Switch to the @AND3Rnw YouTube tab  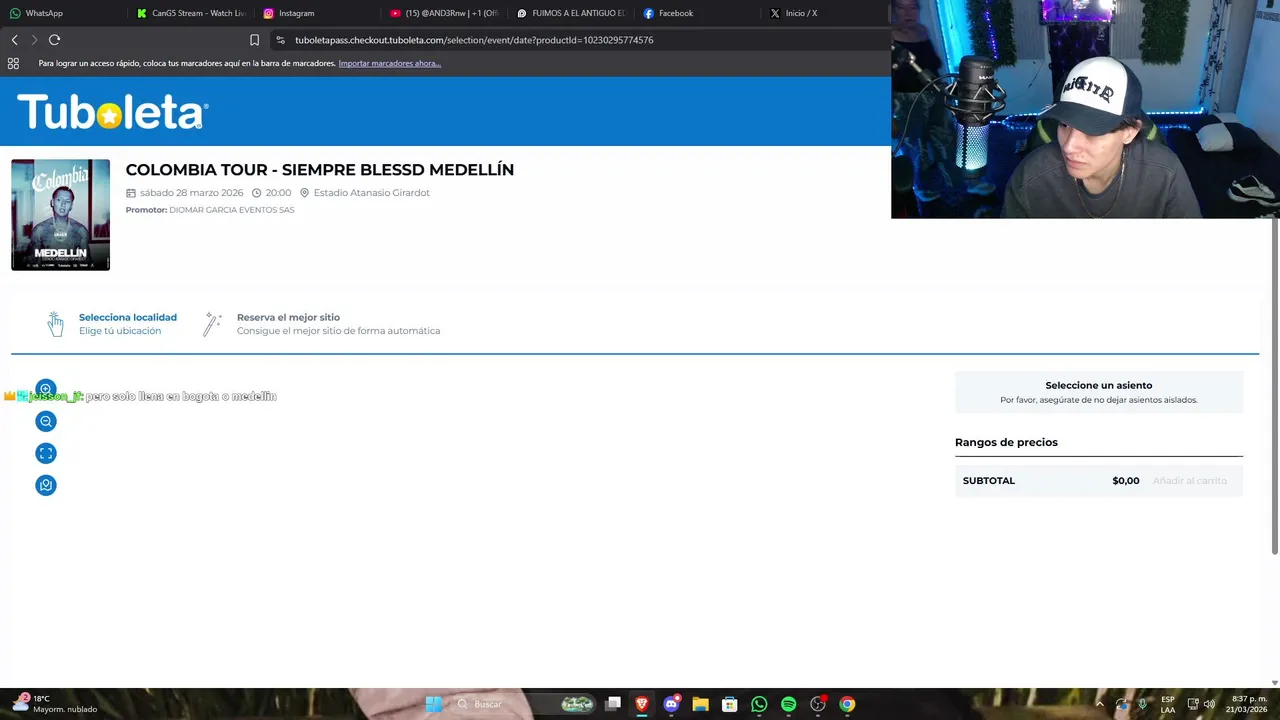(444, 13)
